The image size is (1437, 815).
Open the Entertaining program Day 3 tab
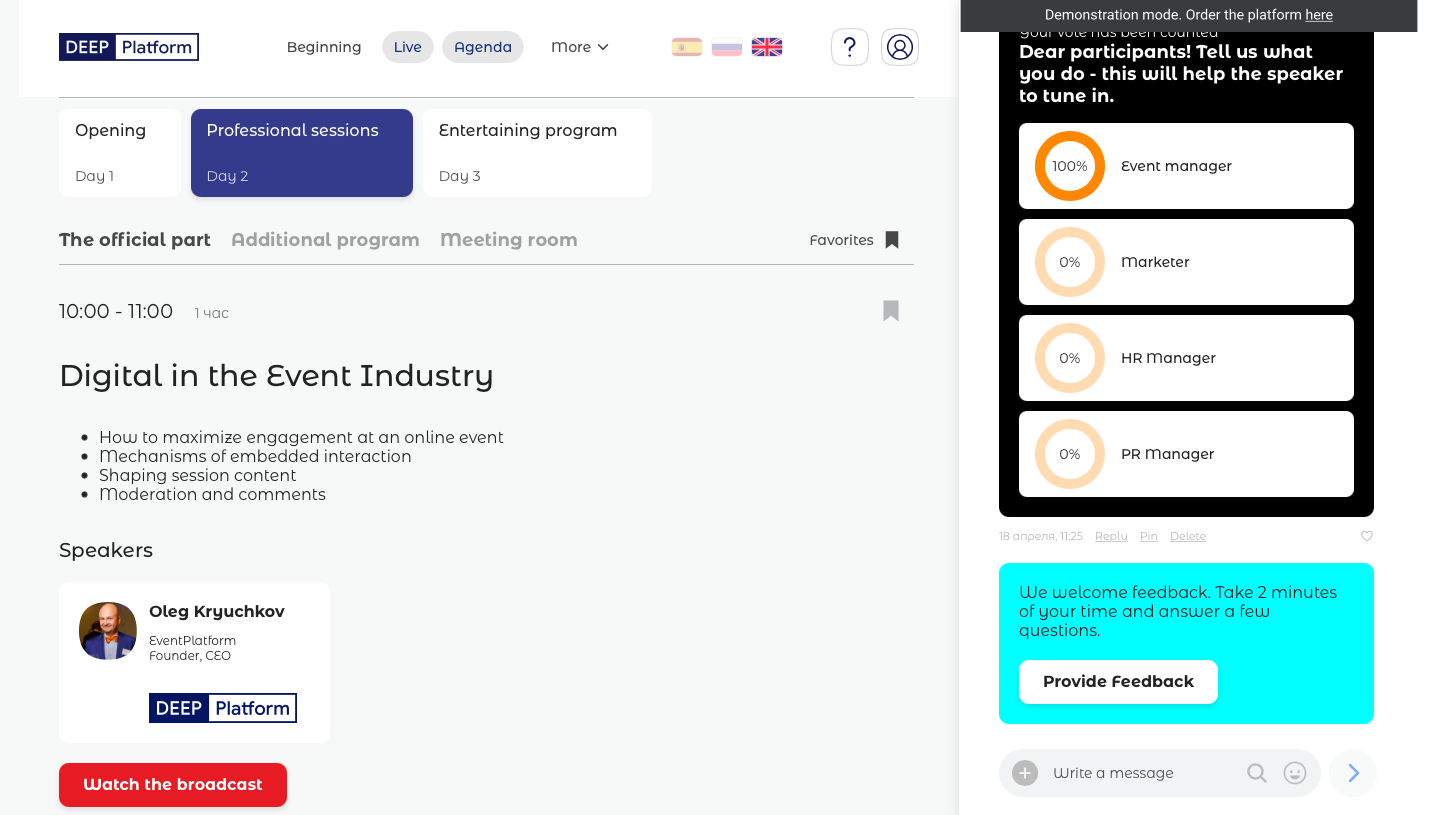point(537,153)
